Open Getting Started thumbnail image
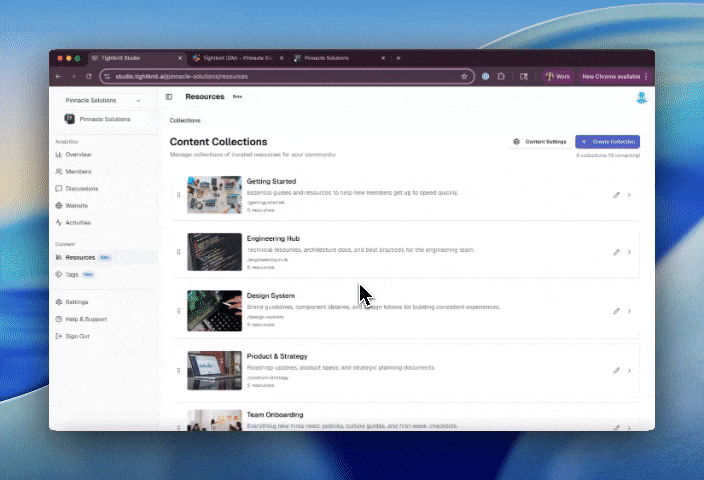 (x=214, y=195)
